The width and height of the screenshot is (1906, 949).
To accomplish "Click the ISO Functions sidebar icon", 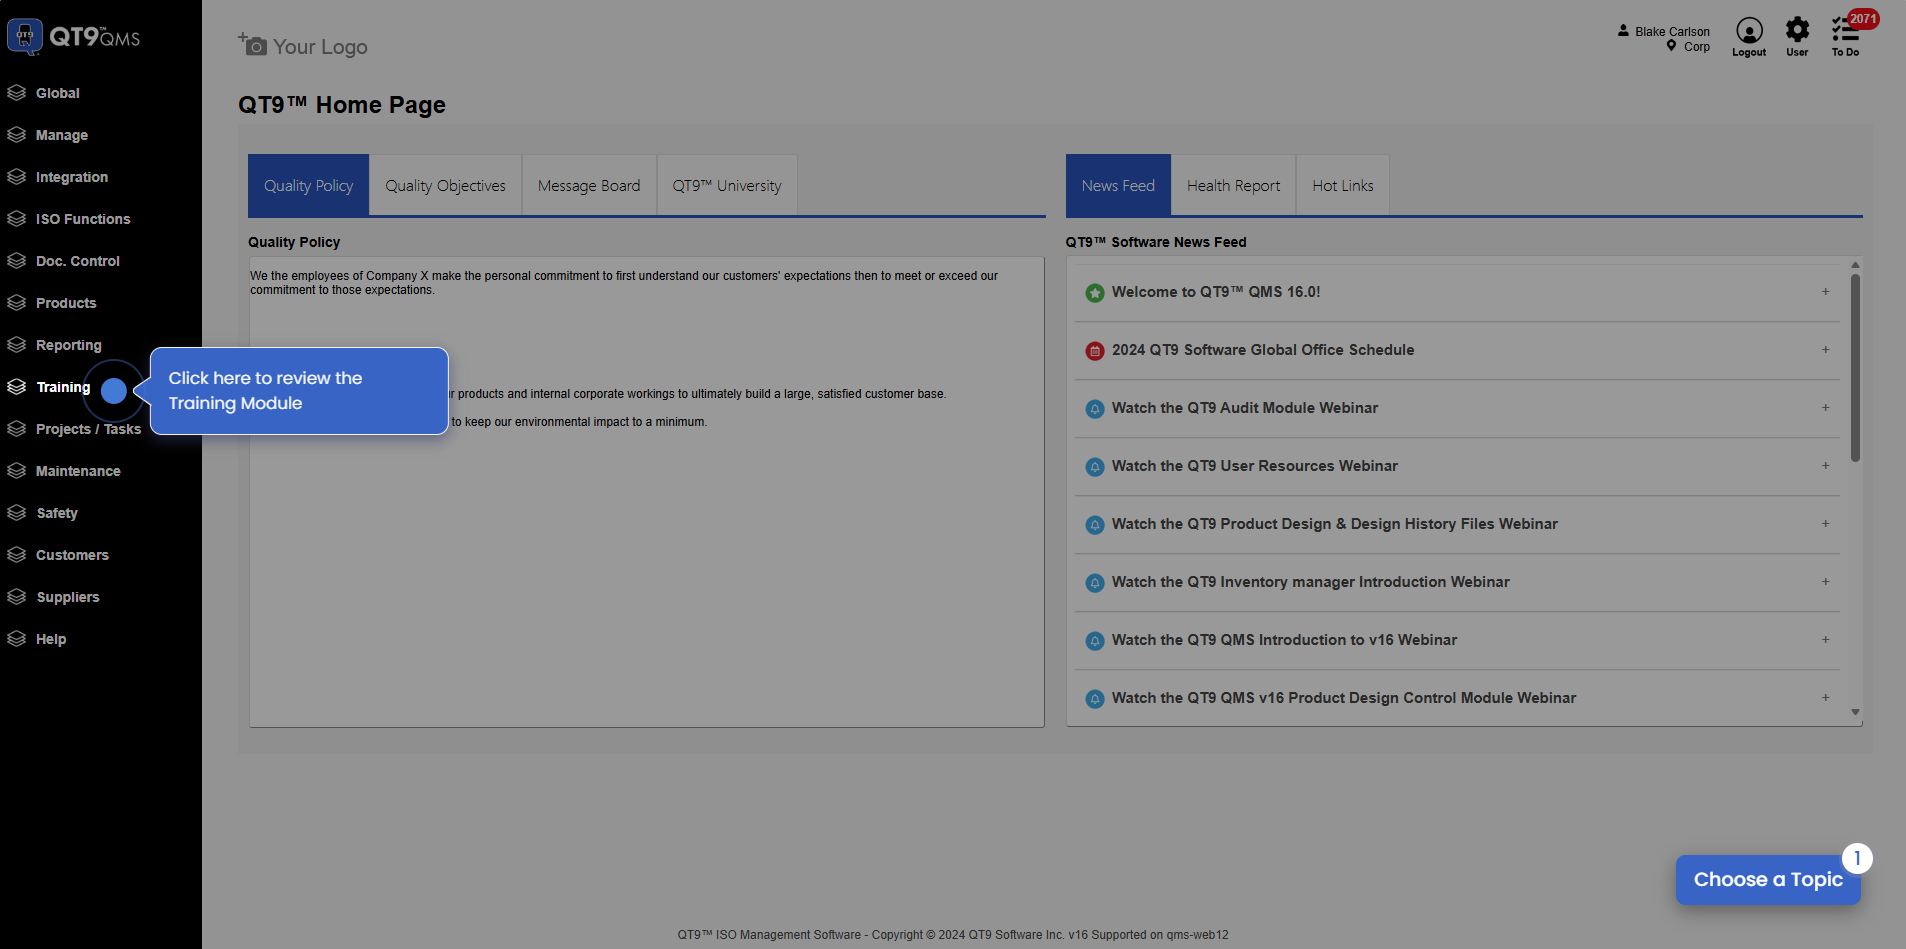I will [x=16, y=219].
